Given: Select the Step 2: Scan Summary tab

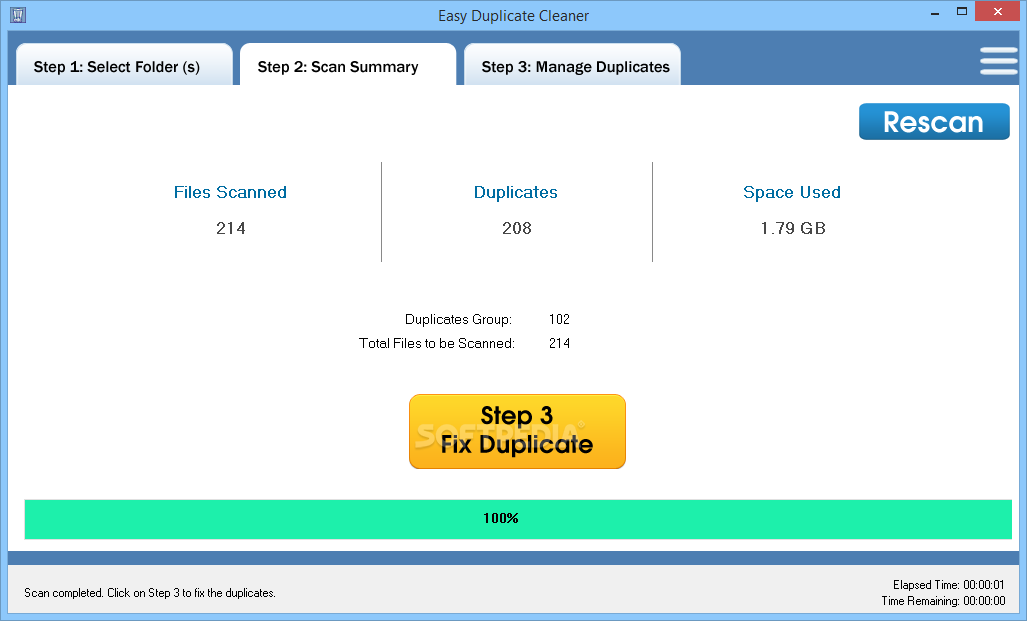Looking at the screenshot, I should pos(348,65).
